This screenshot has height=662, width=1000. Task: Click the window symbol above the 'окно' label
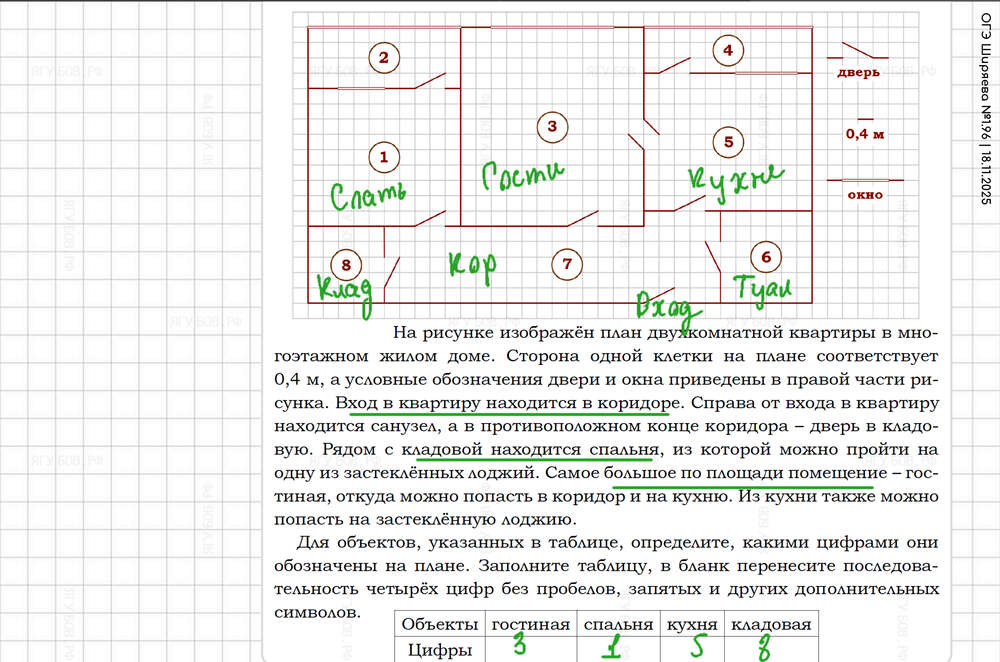pyautogui.click(x=865, y=180)
